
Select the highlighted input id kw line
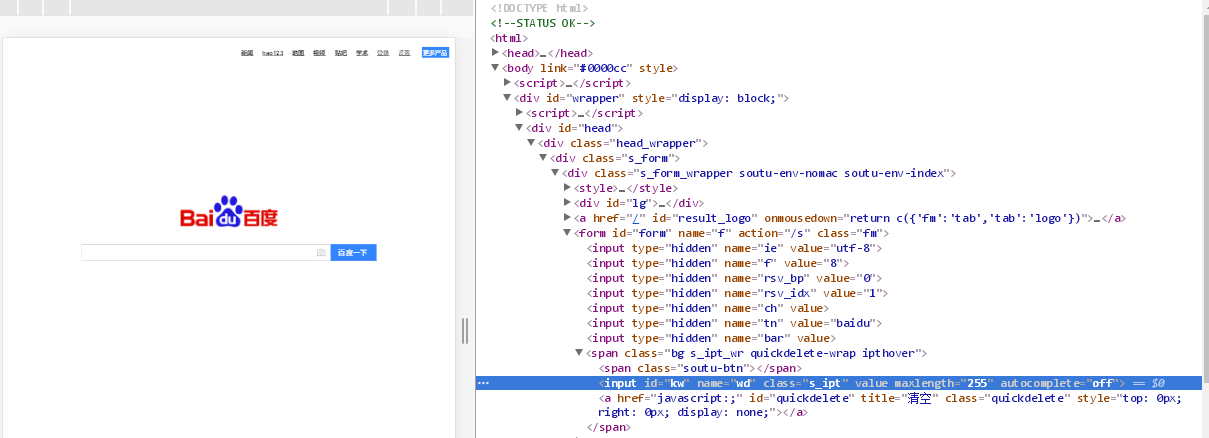841,383
